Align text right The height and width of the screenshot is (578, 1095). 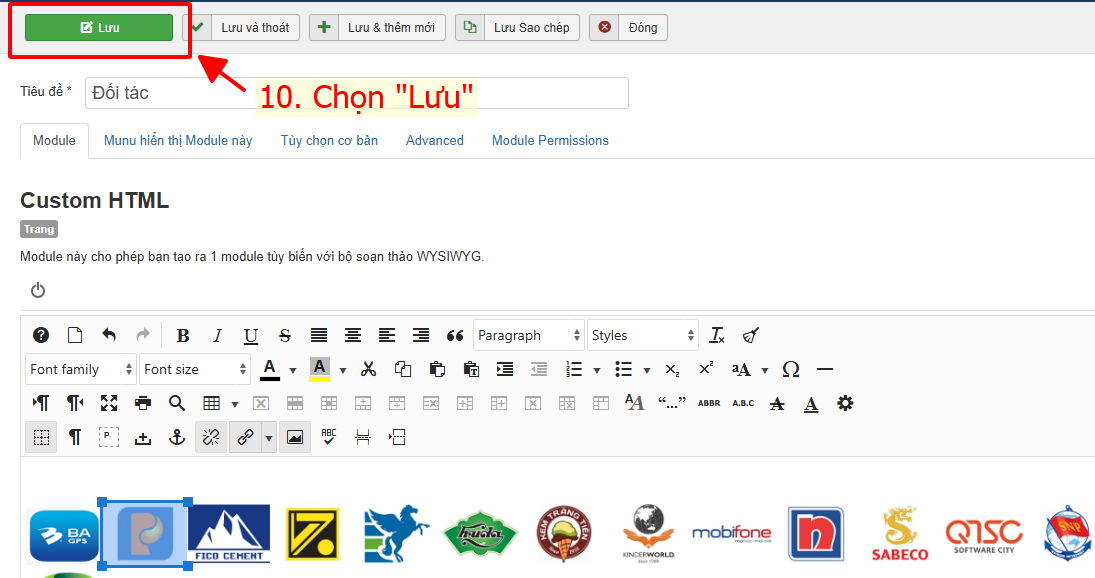click(x=420, y=336)
